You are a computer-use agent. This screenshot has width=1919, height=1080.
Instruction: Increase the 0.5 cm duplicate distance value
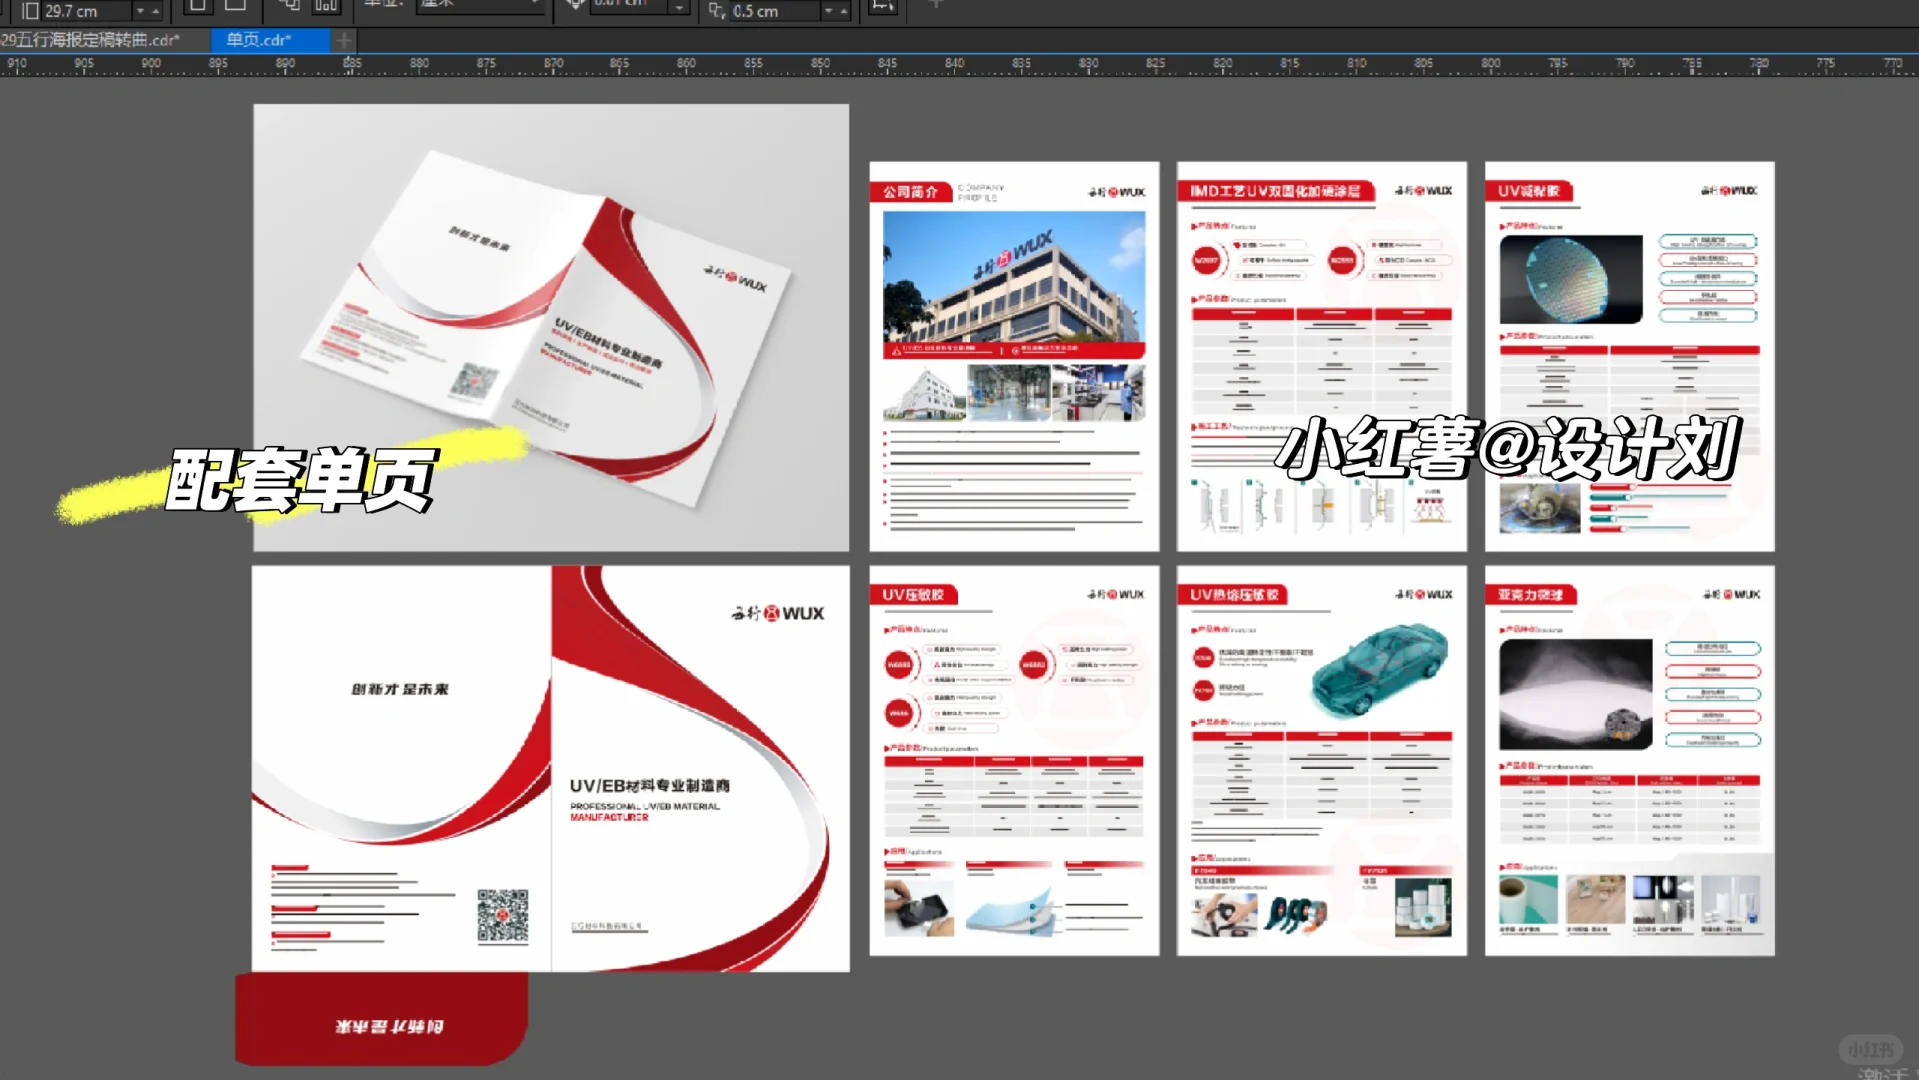[844, 11]
